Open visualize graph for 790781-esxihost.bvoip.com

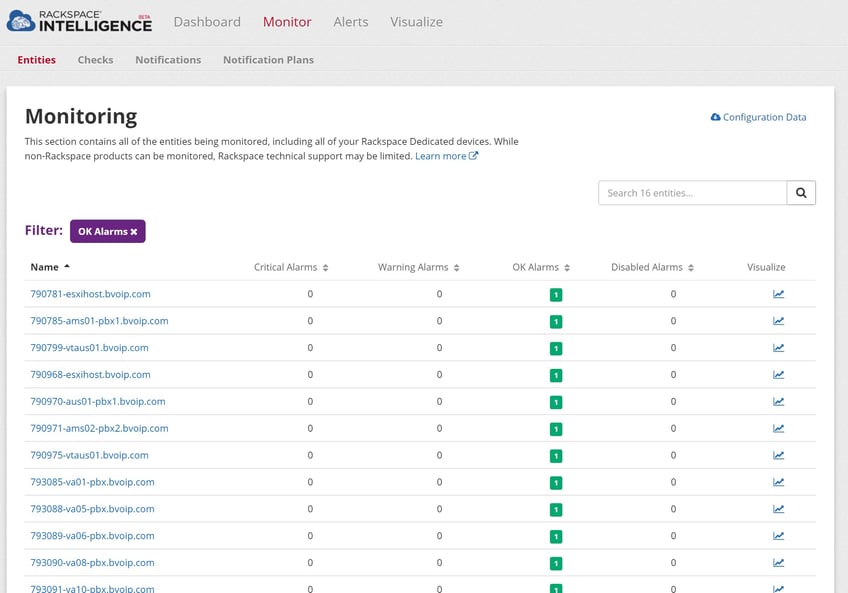coord(778,294)
